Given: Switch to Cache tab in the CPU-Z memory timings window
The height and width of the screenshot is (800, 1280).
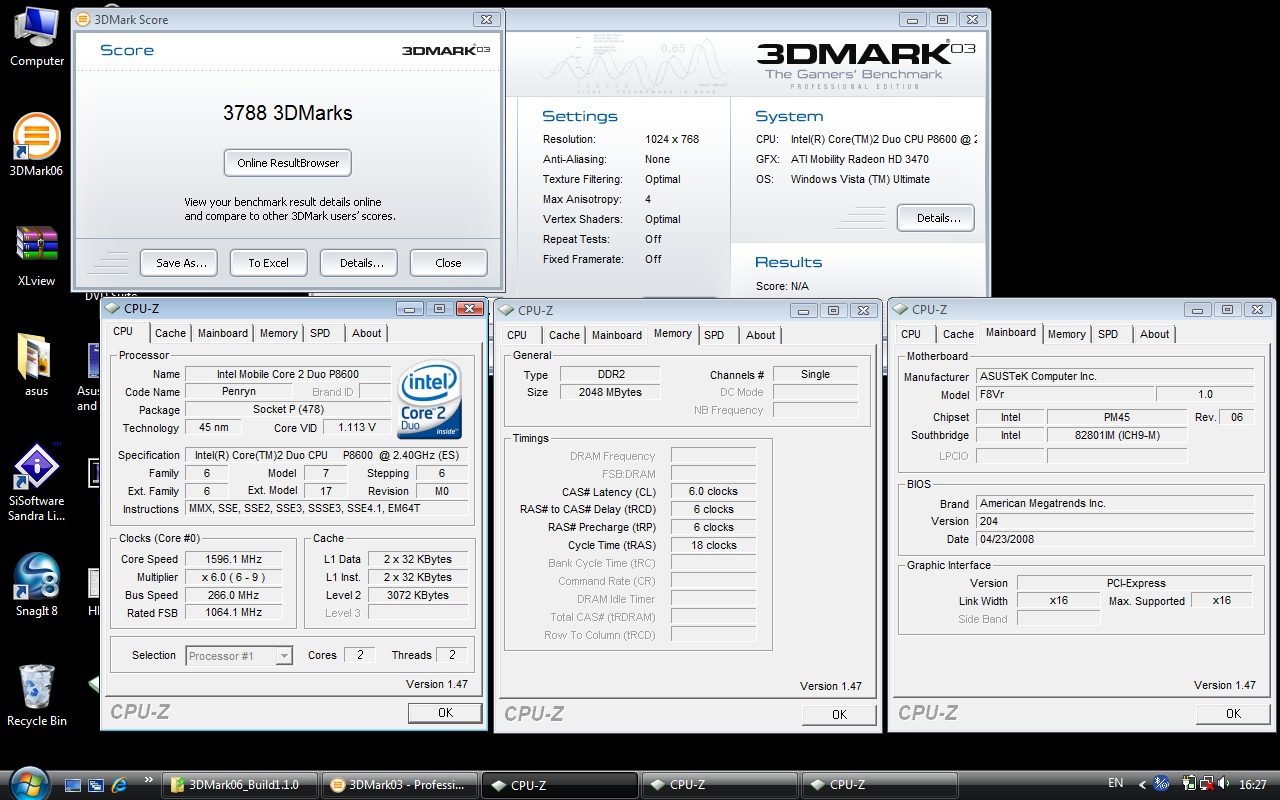Looking at the screenshot, I should point(564,335).
